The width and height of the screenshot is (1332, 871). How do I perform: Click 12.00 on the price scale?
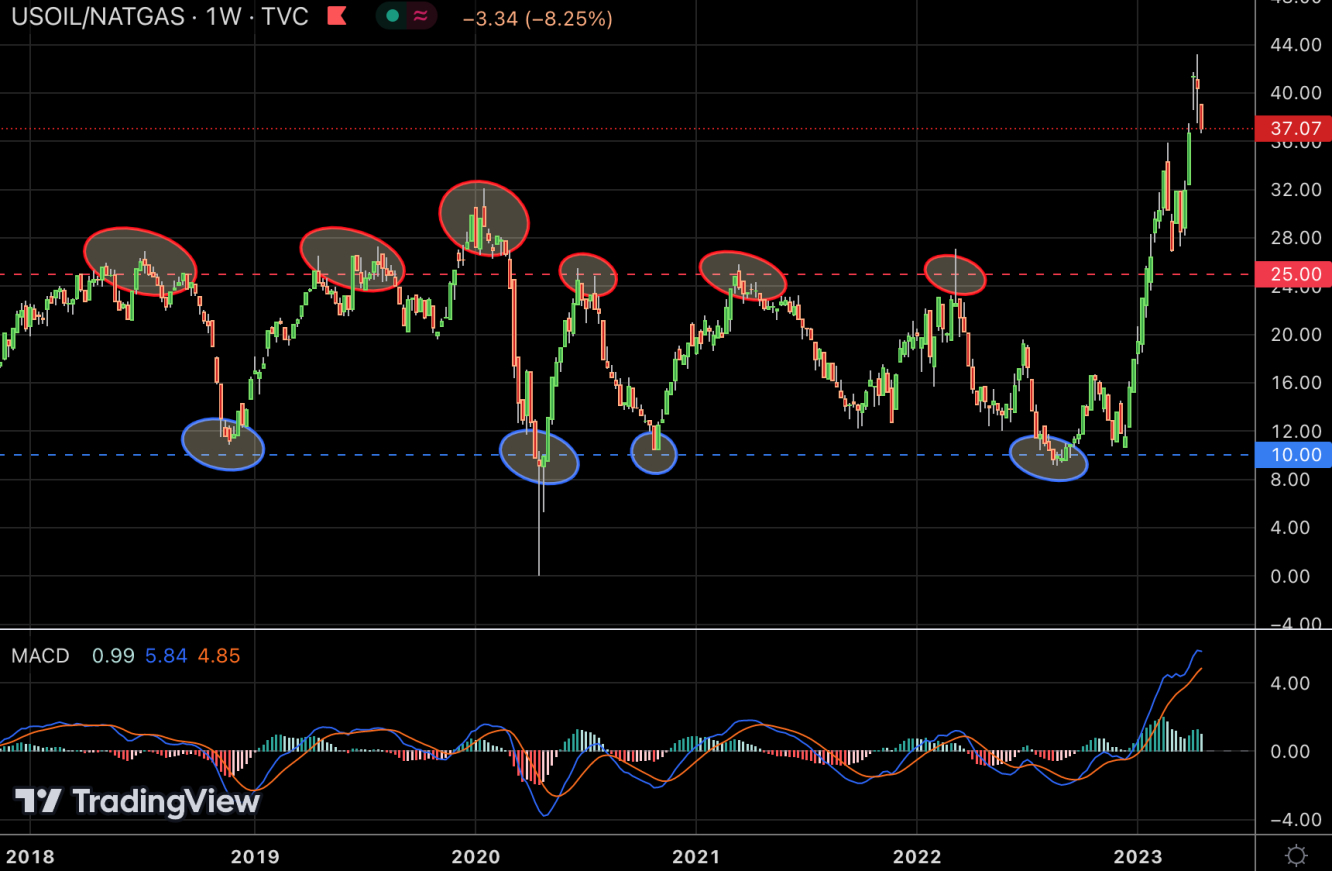click(x=1296, y=432)
